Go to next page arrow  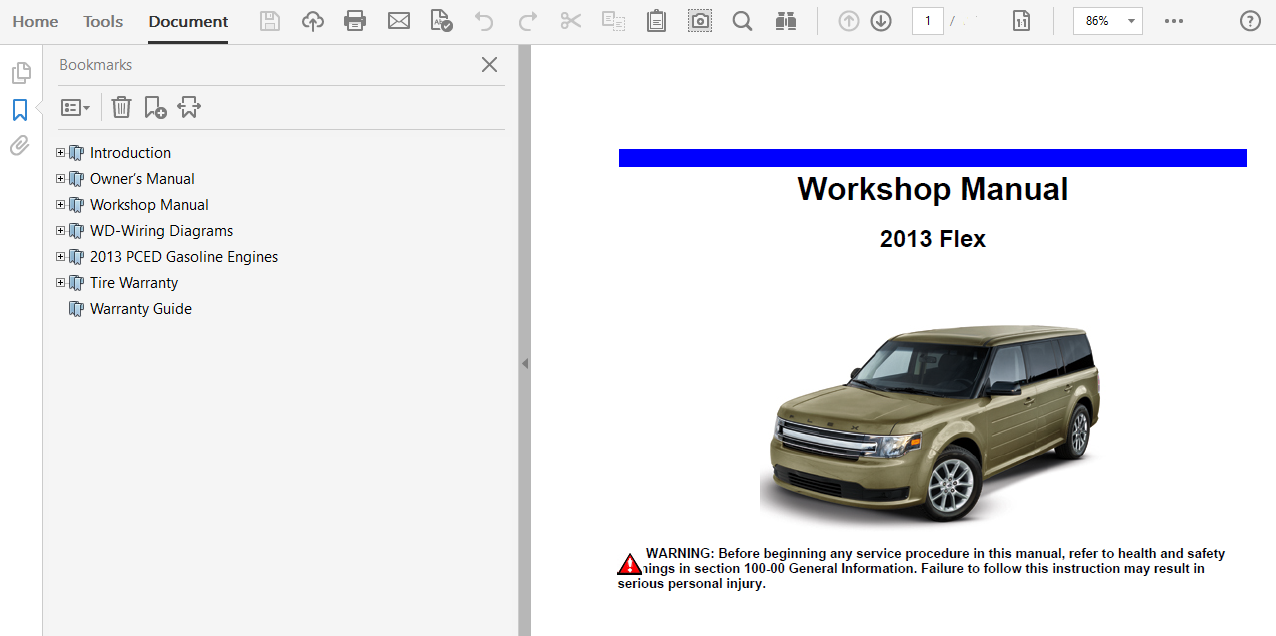tap(881, 21)
